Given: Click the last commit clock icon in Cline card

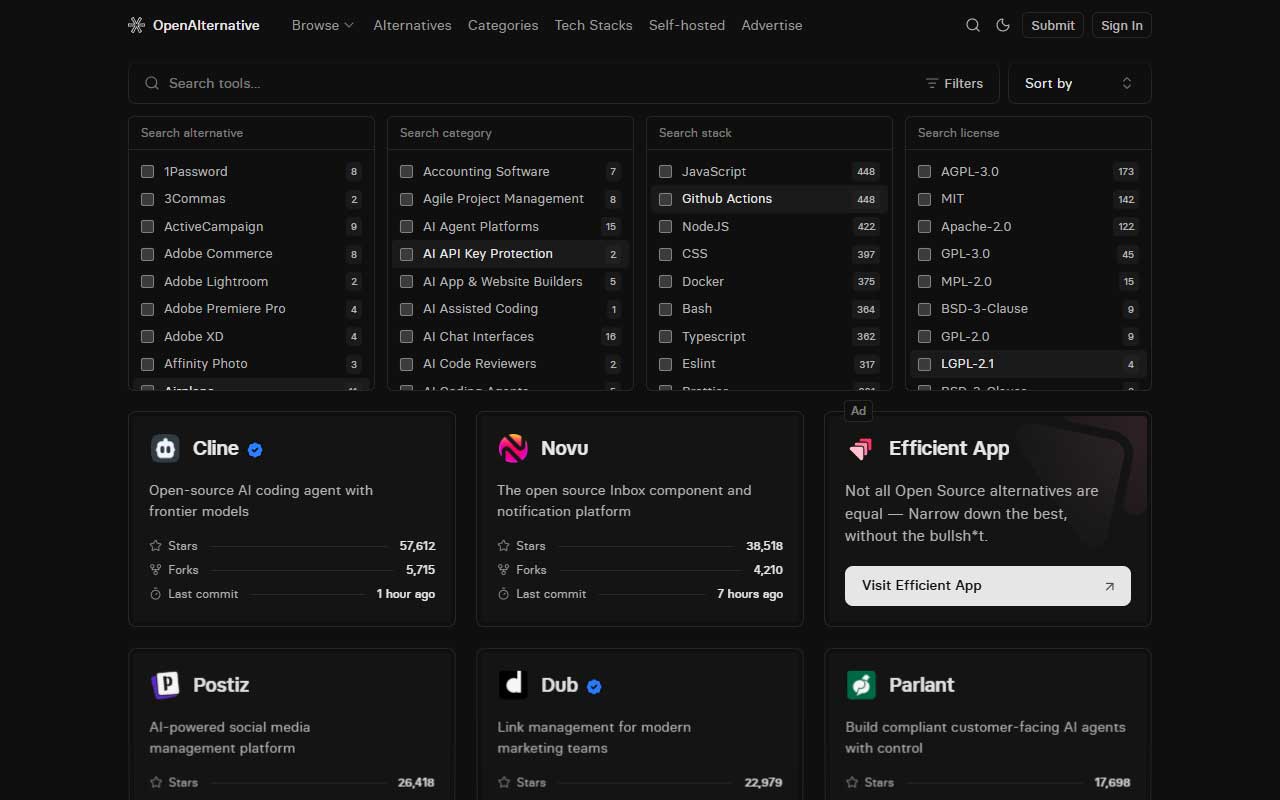Looking at the screenshot, I should point(155,594).
